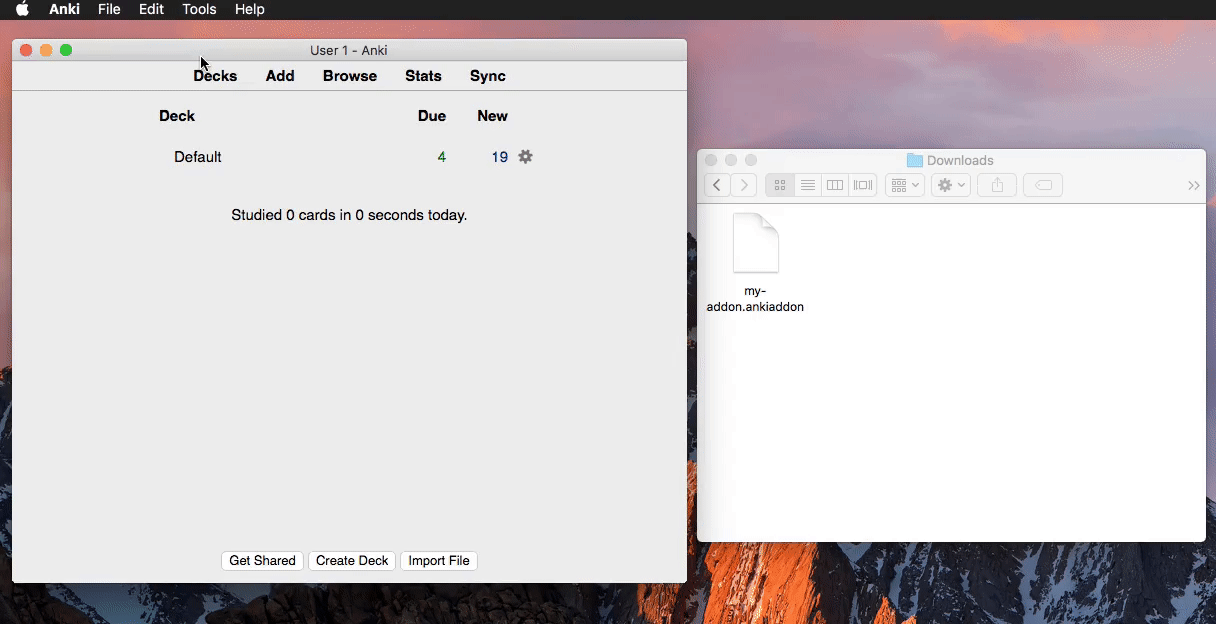
Task: Switch Finder to cover flow view
Action: coord(863,185)
